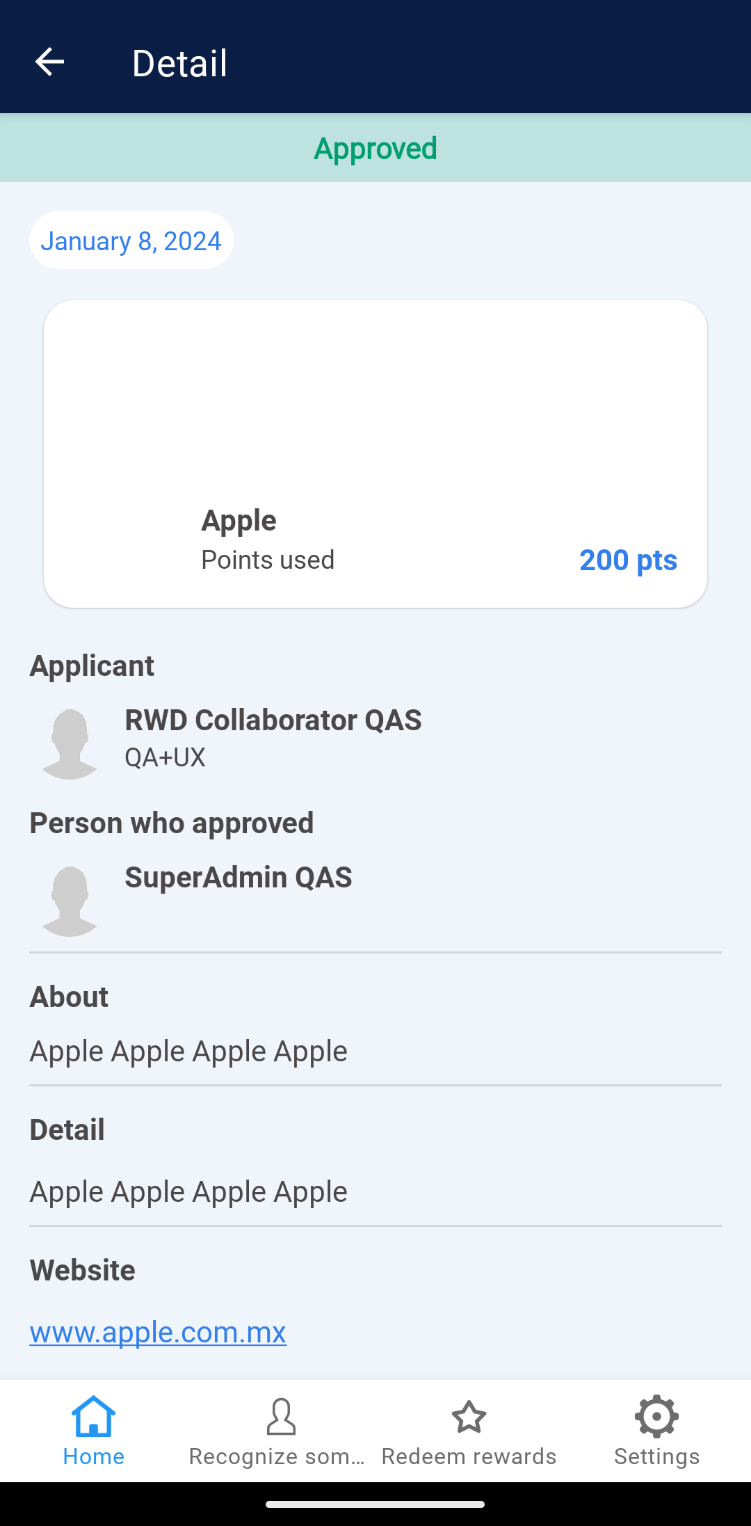Tap the Approved status banner

(x=375, y=148)
